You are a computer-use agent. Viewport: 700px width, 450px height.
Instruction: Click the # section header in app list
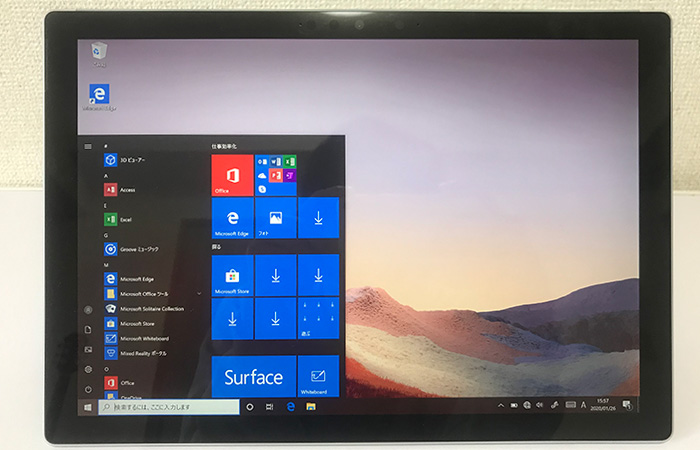(x=106, y=146)
